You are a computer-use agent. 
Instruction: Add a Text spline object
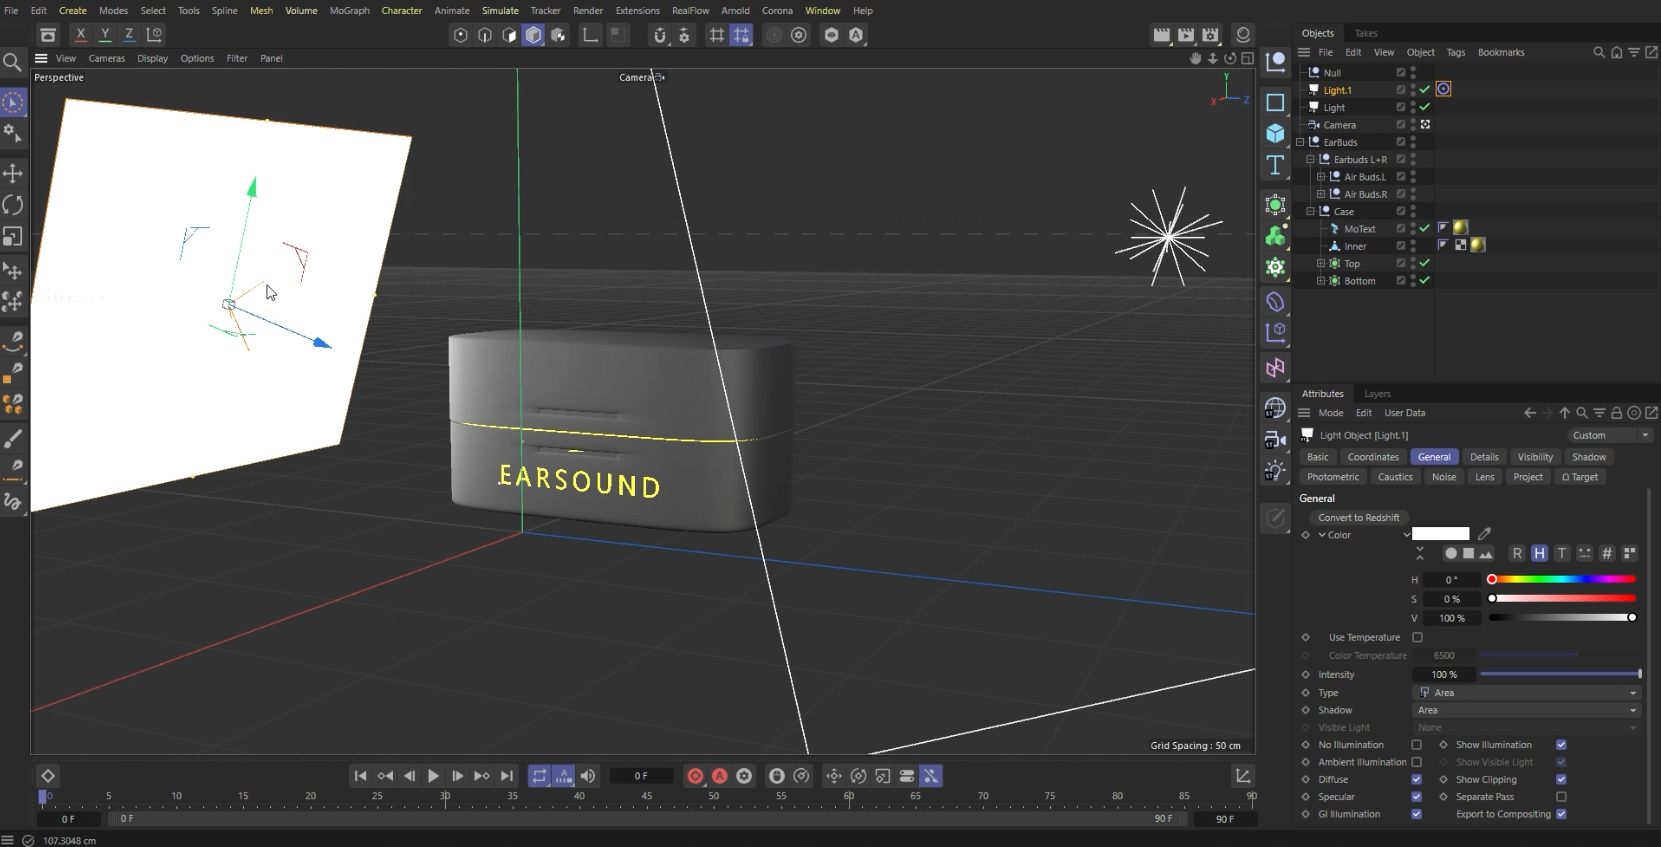click(1275, 165)
